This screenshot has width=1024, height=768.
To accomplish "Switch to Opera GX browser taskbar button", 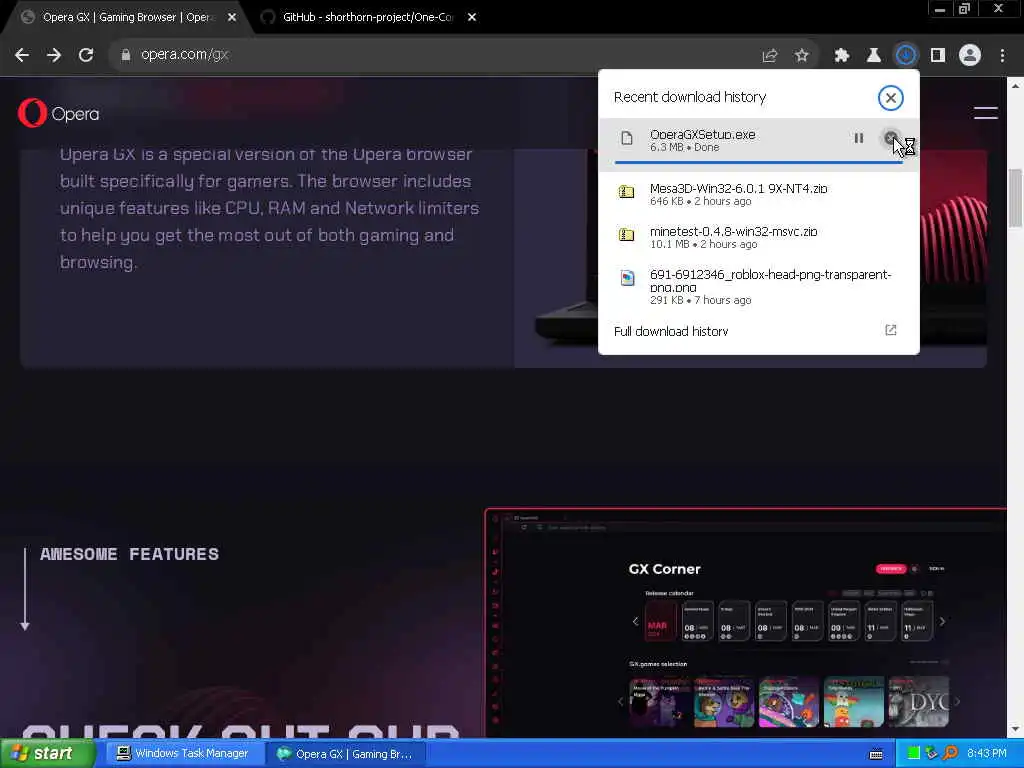I will (x=346, y=754).
